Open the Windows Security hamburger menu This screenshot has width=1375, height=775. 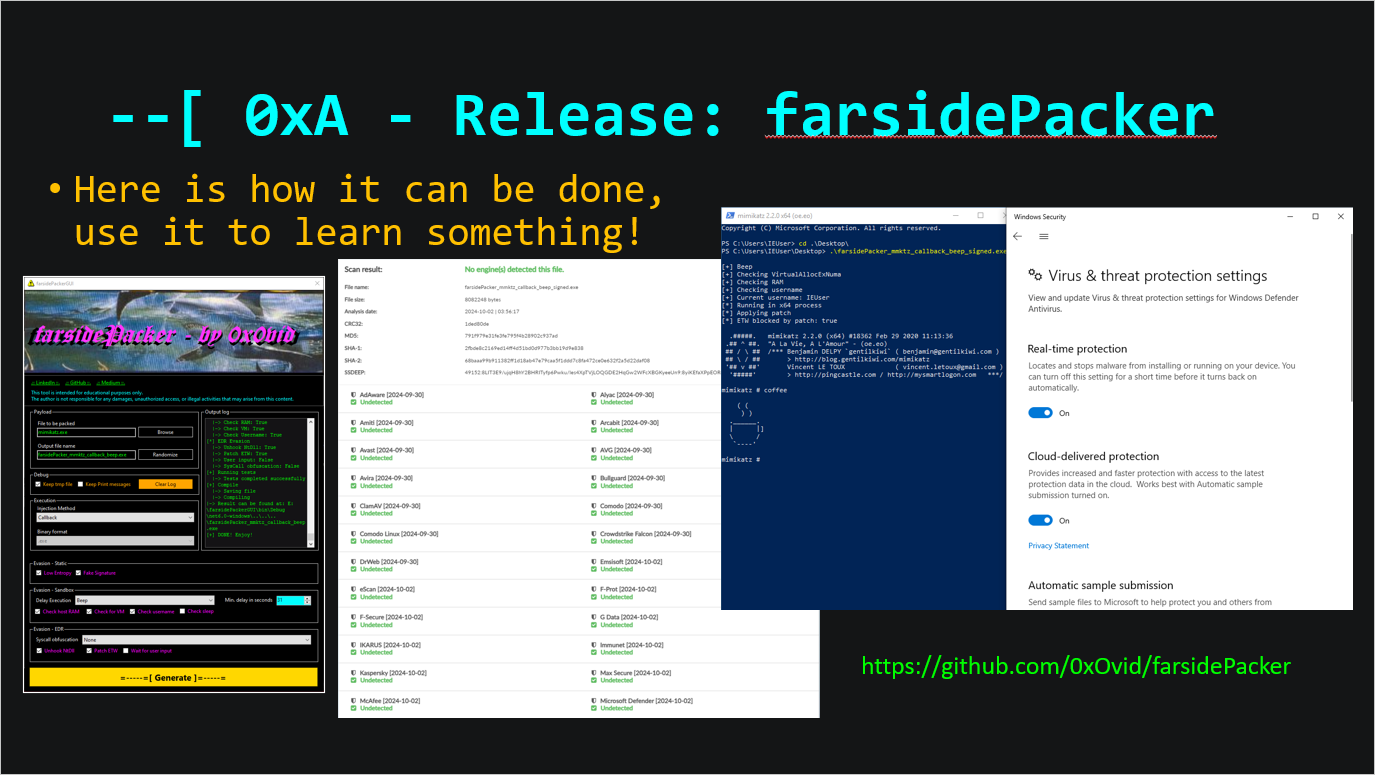(1044, 237)
